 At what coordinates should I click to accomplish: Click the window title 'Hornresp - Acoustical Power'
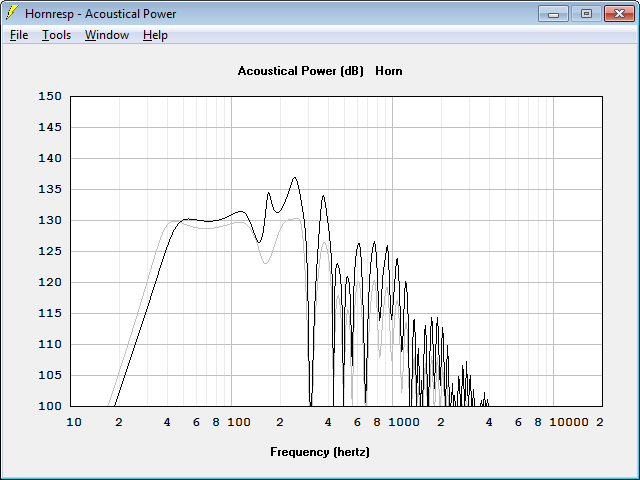coord(100,14)
